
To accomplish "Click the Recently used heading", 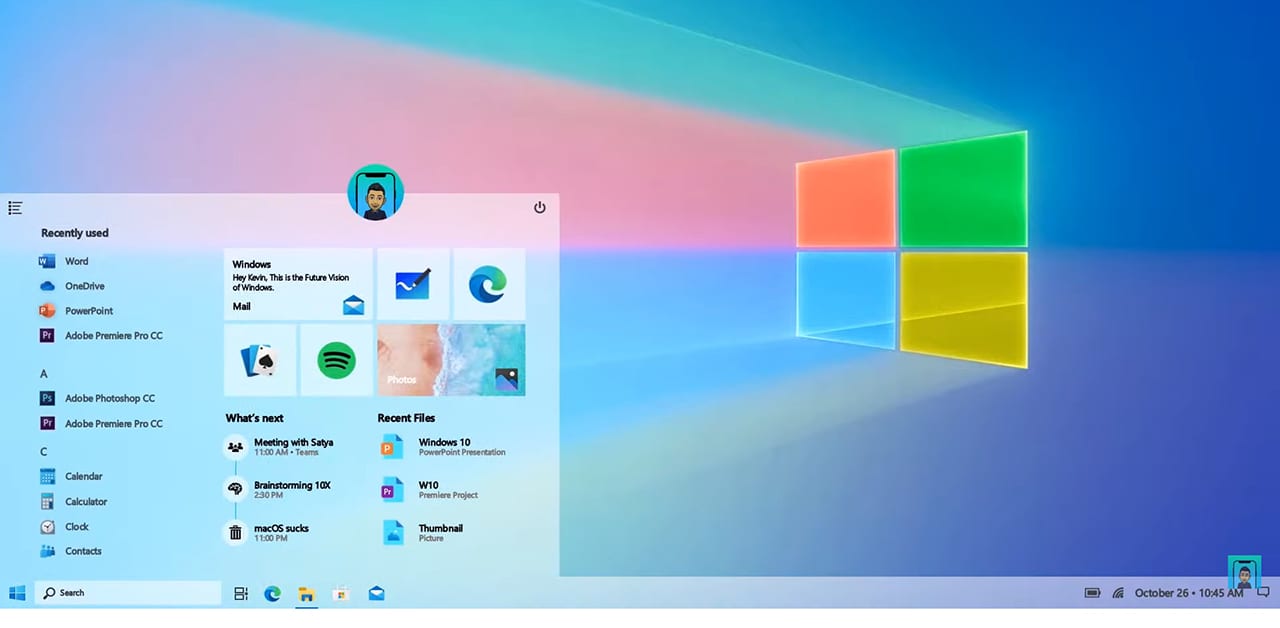I will click(x=75, y=233).
